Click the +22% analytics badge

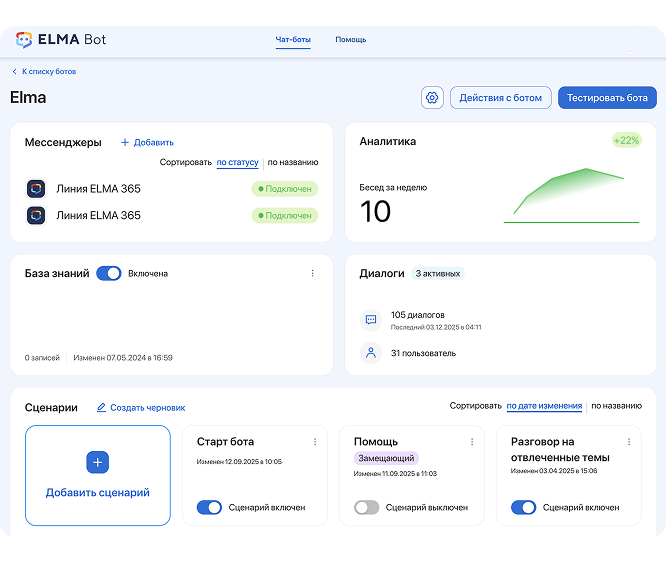[626, 140]
